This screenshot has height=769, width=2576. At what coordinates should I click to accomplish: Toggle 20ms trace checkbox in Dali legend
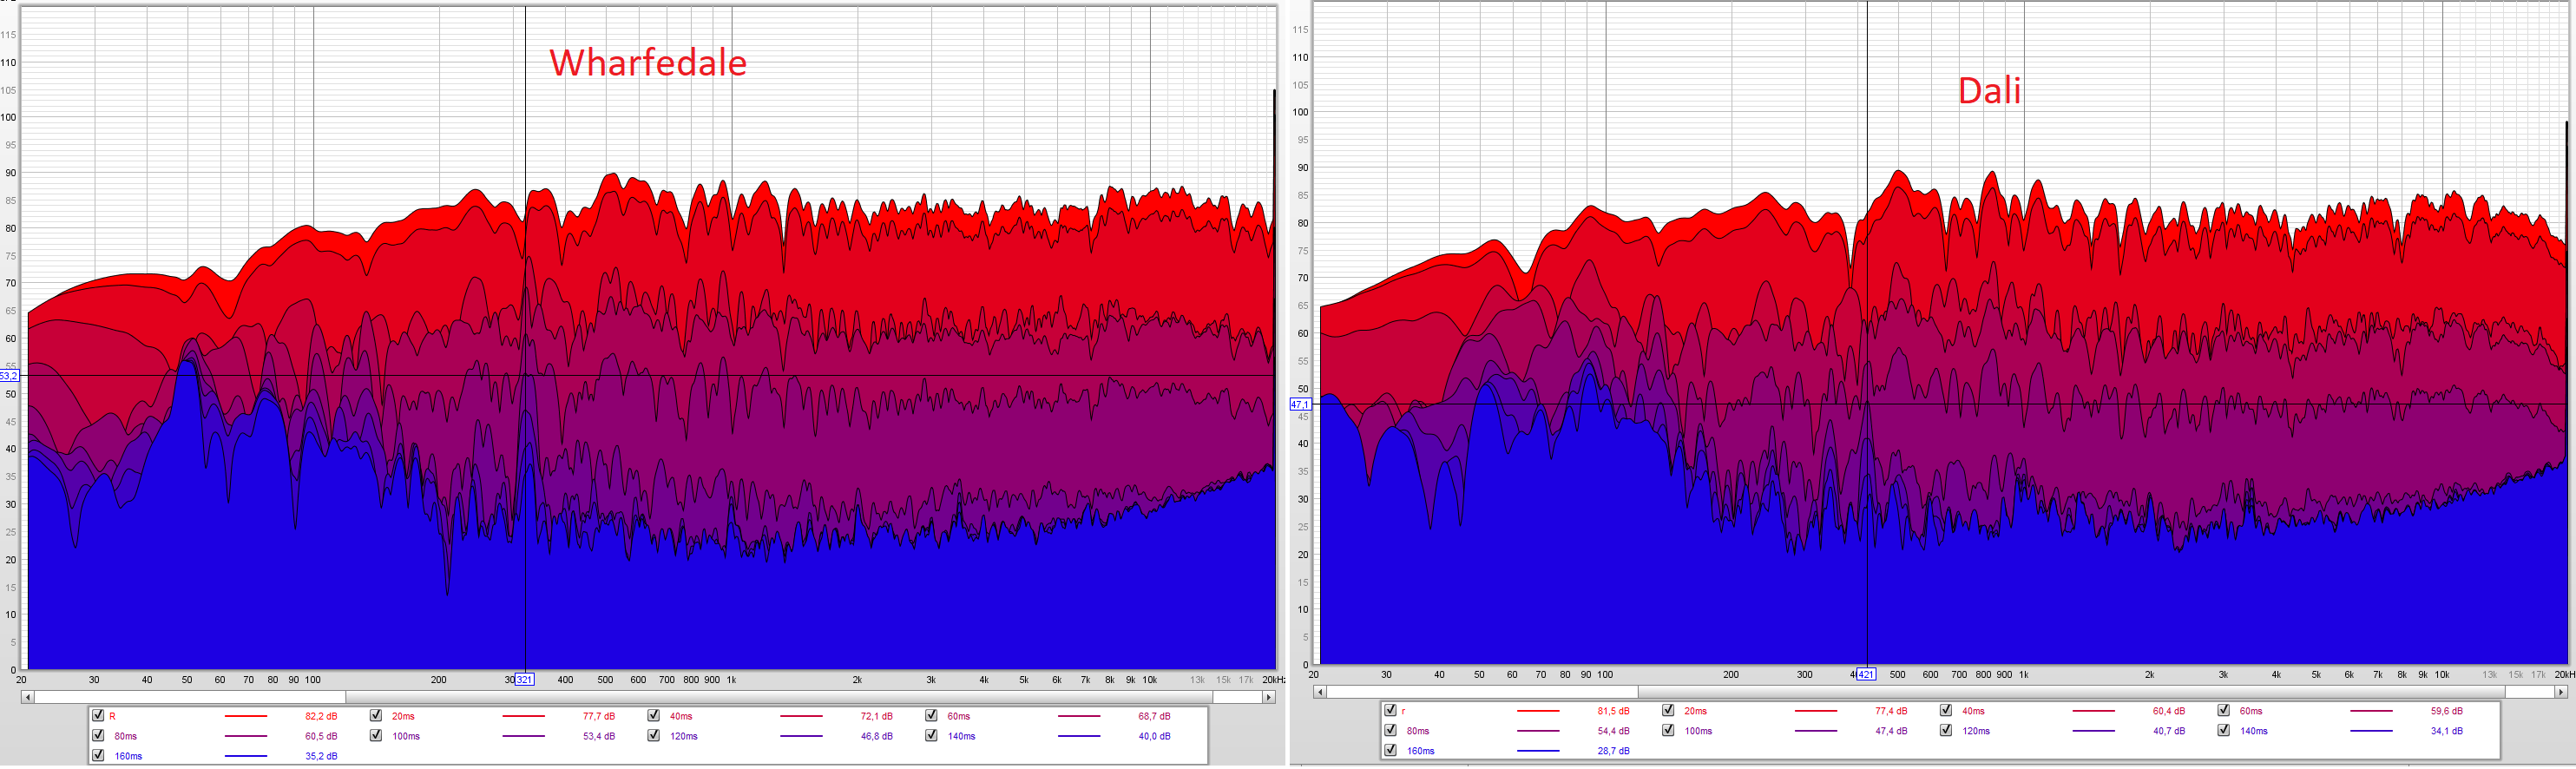click(x=1668, y=710)
